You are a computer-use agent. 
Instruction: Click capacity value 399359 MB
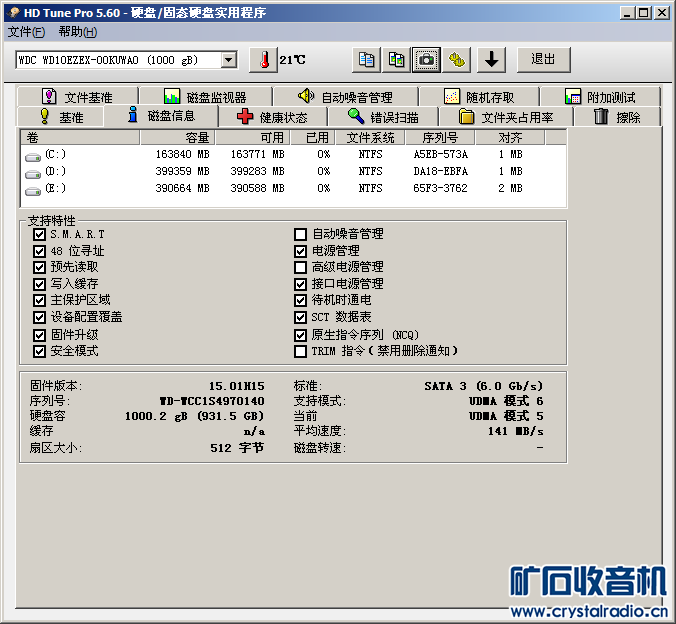coord(182,172)
